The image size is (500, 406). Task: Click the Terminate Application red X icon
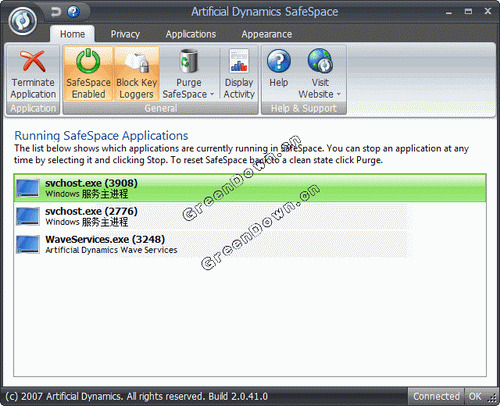click(x=33, y=61)
